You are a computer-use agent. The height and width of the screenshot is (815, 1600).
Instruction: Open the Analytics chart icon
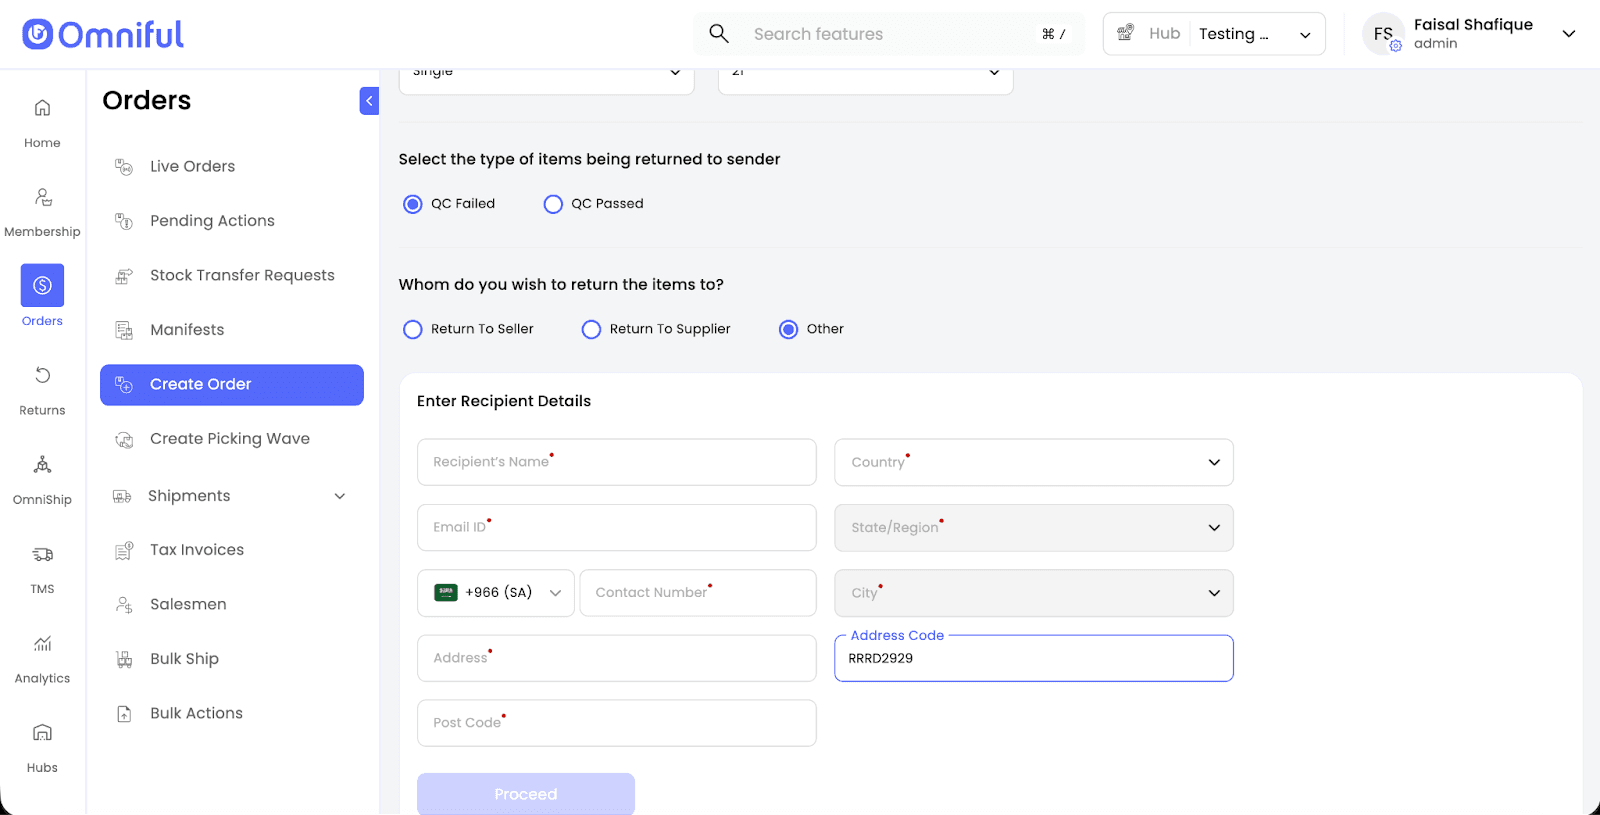(42, 643)
